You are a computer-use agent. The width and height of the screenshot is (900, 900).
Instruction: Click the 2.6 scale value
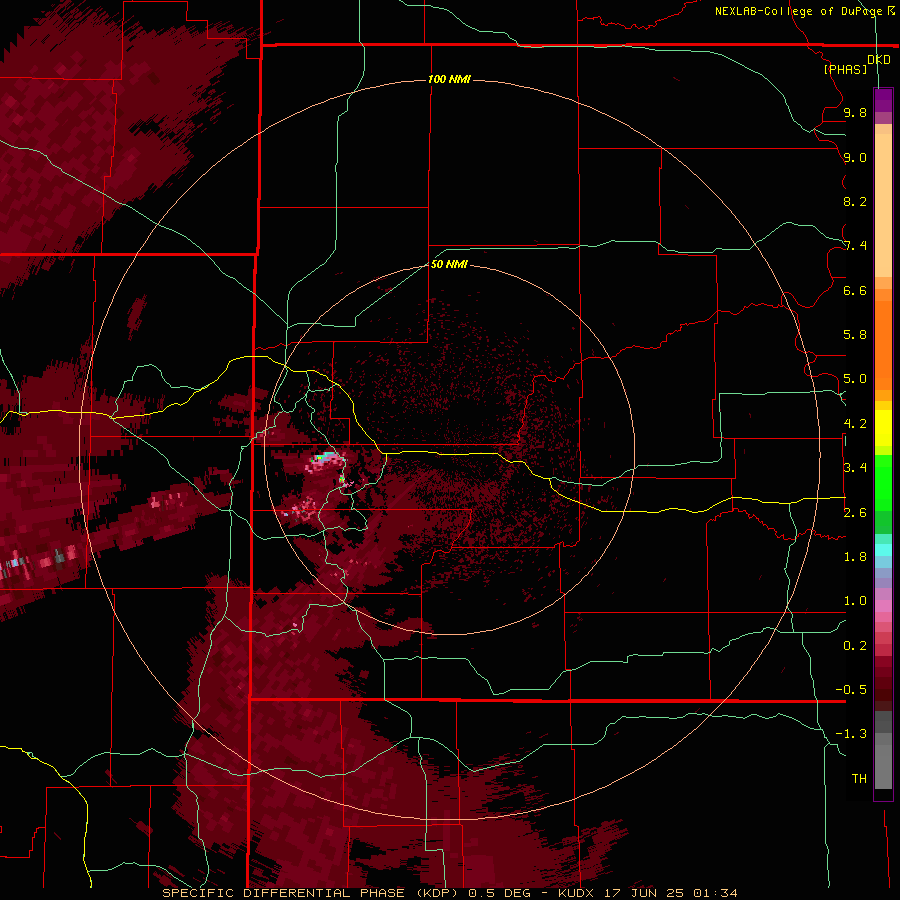click(x=855, y=513)
